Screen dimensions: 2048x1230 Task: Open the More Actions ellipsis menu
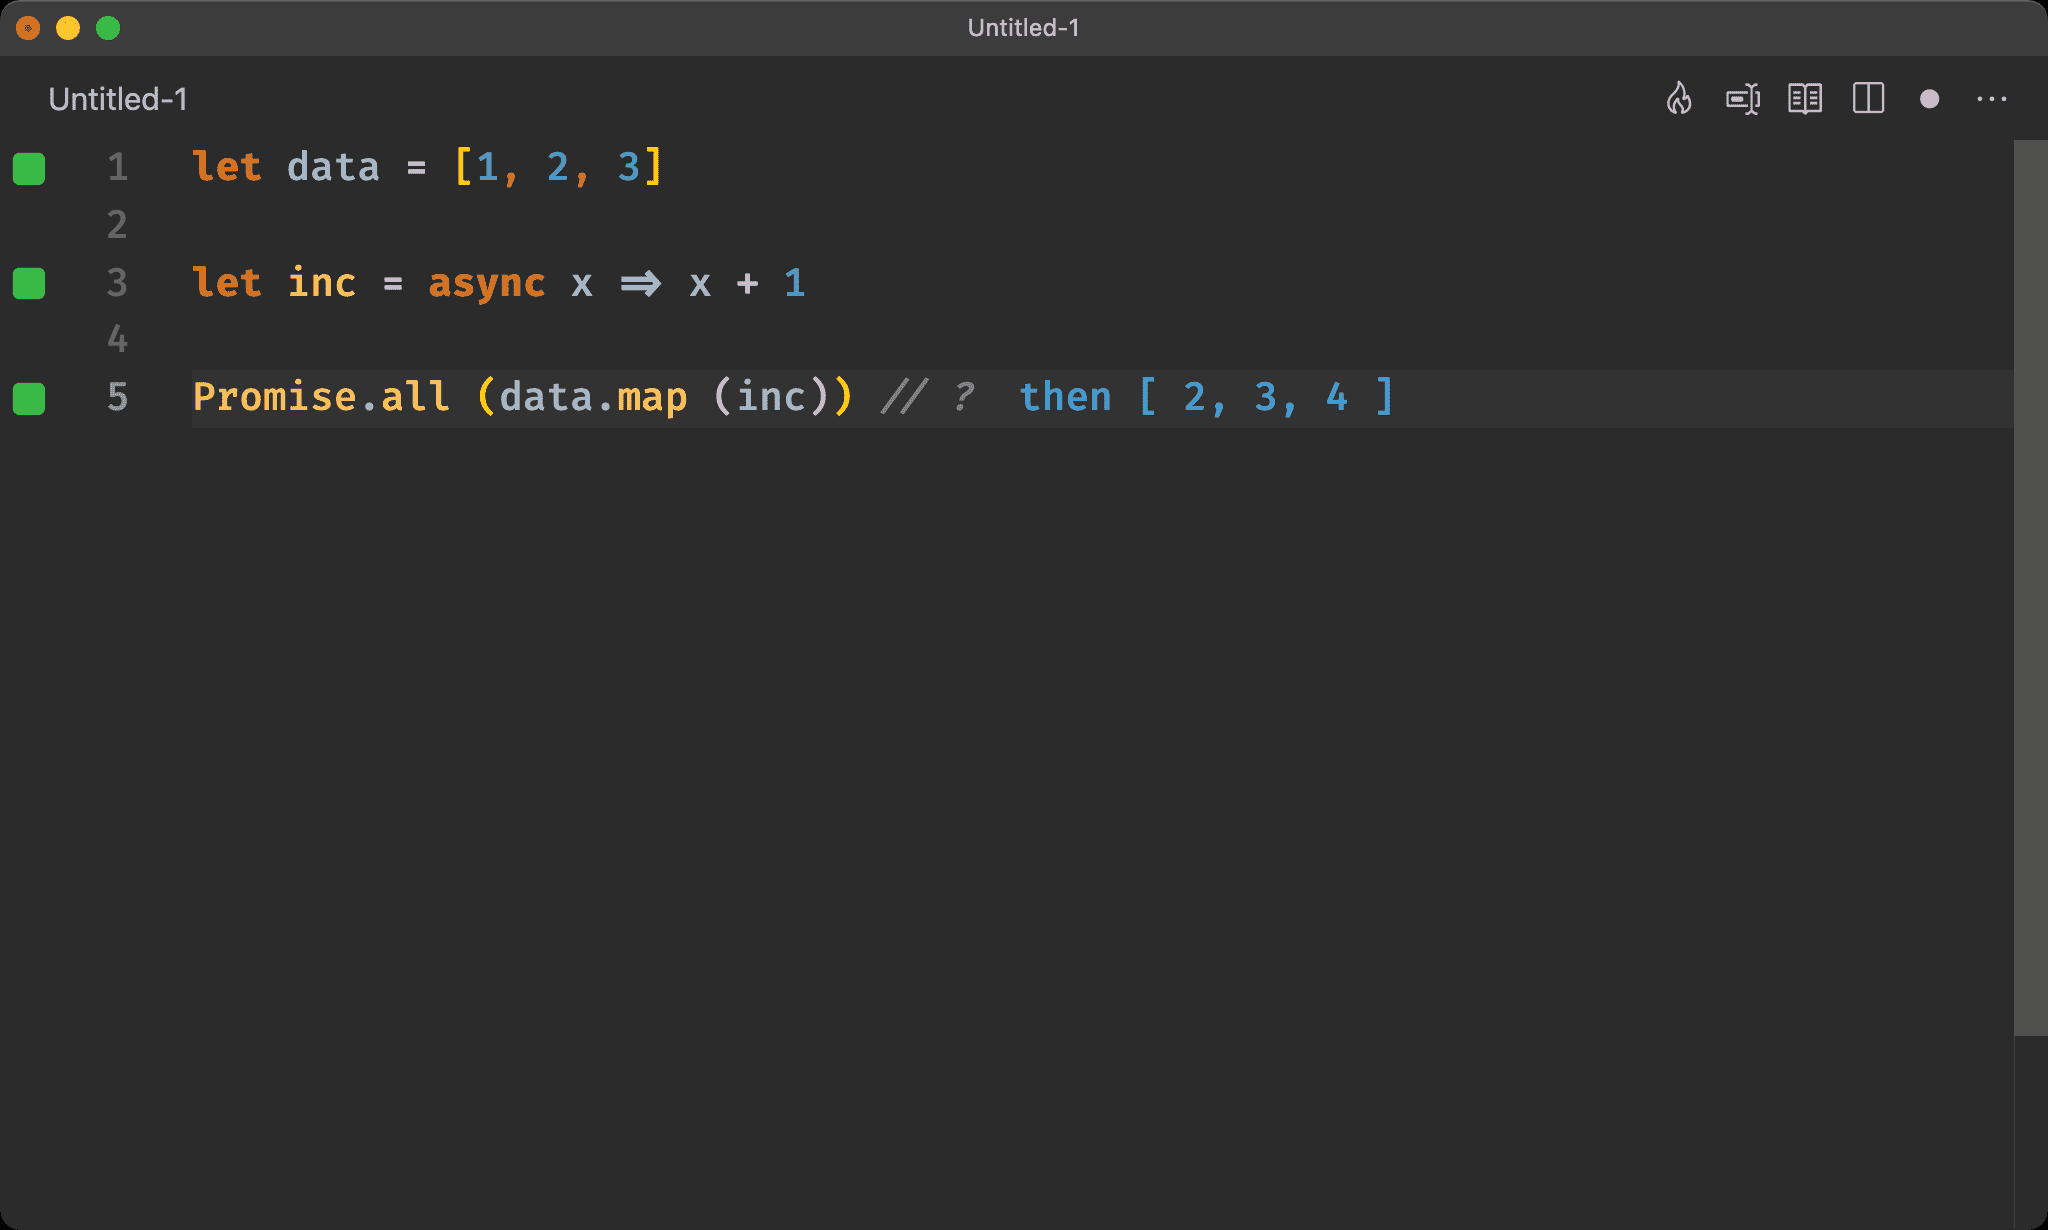point(1991,99)
